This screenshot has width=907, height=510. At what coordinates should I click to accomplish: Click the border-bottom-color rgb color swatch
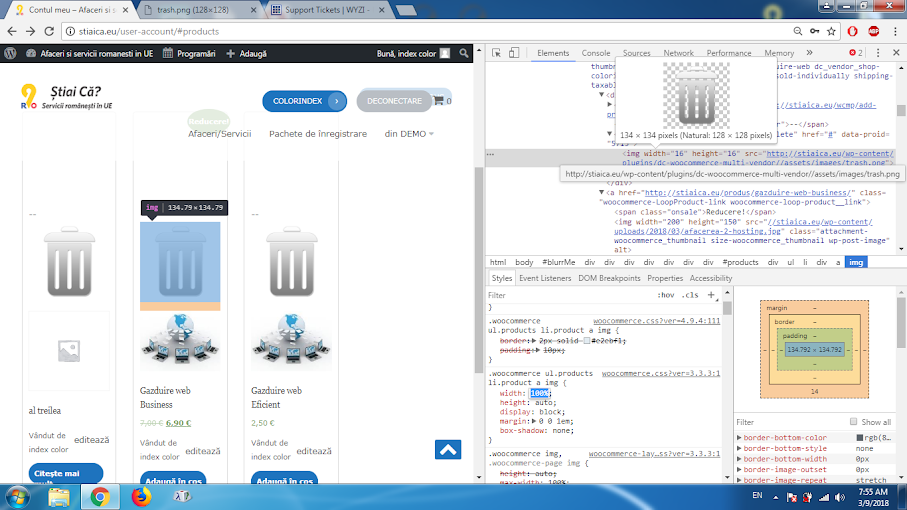(x=860, y=438)
